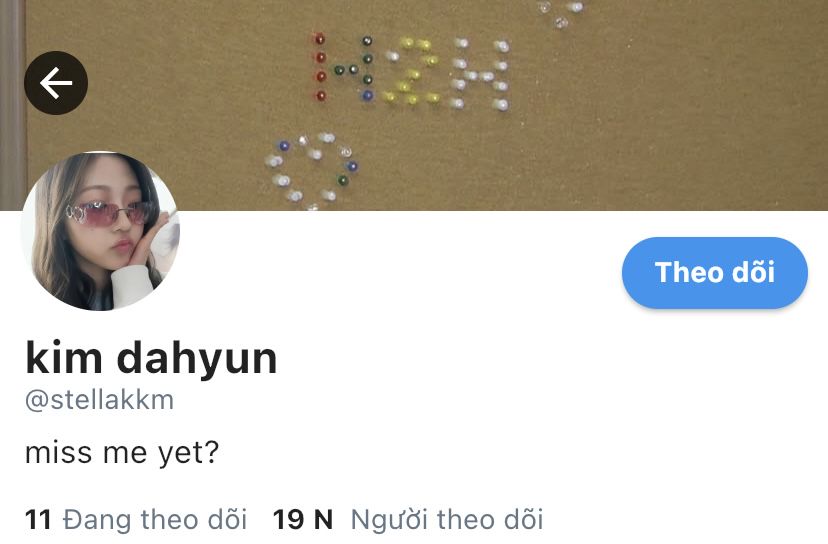Go back using the arrow icon
The width and height of the screenshot is (828, 544).
click(56, 83)
